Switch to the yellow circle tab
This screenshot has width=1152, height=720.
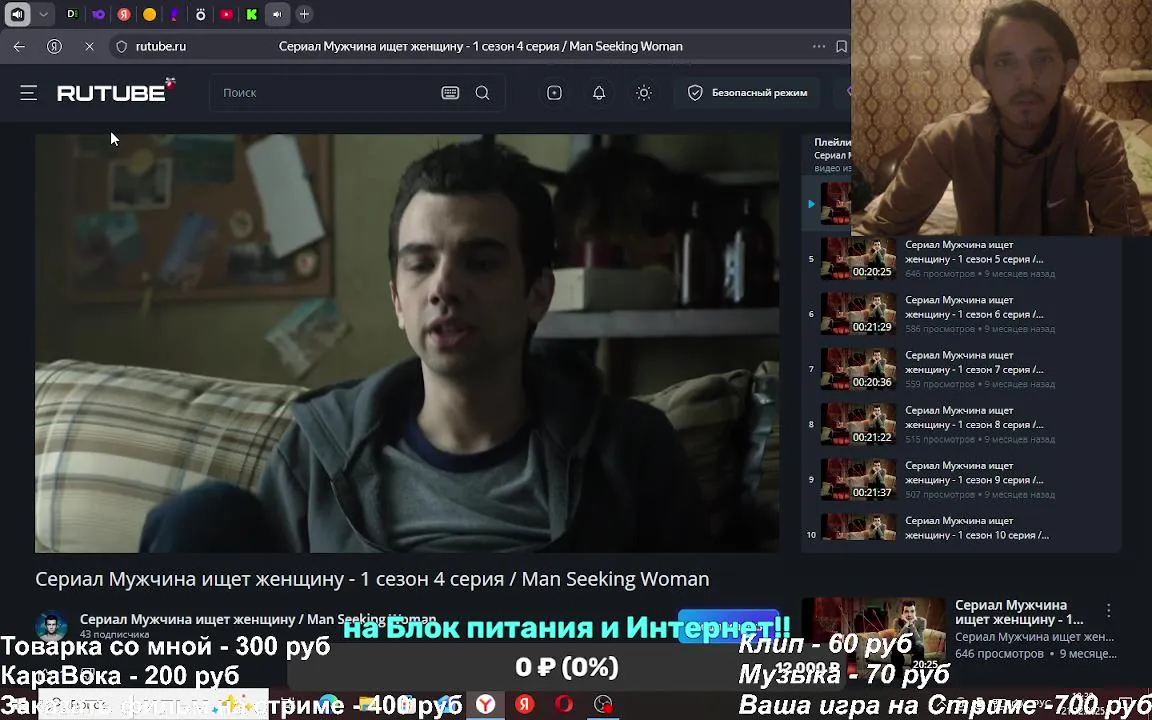click(150, 14)
